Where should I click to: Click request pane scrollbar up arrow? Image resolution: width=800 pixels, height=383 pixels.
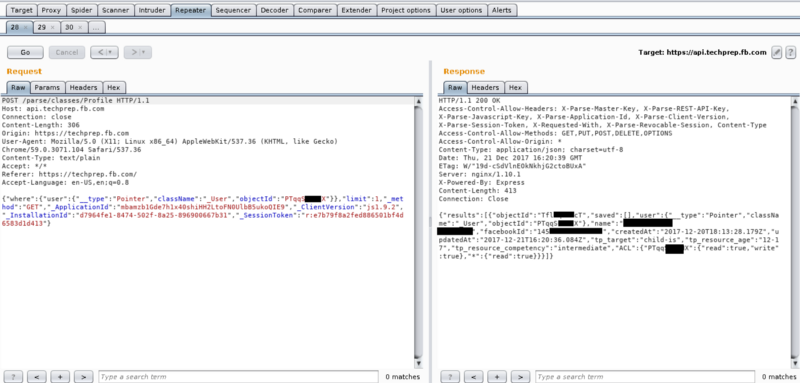pyautogui.click(x=419, y=101)
